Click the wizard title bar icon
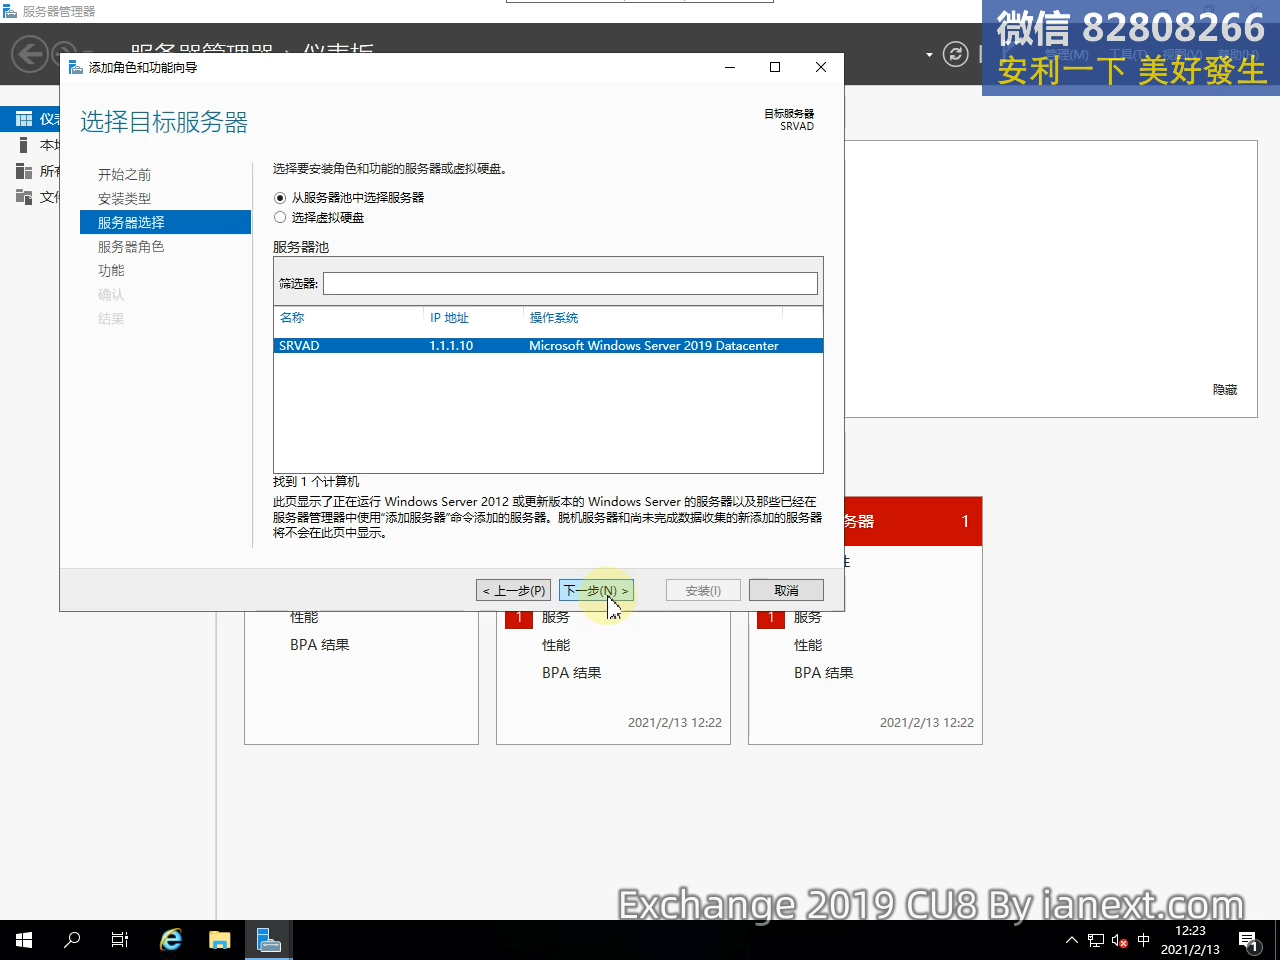 point(76,67)
